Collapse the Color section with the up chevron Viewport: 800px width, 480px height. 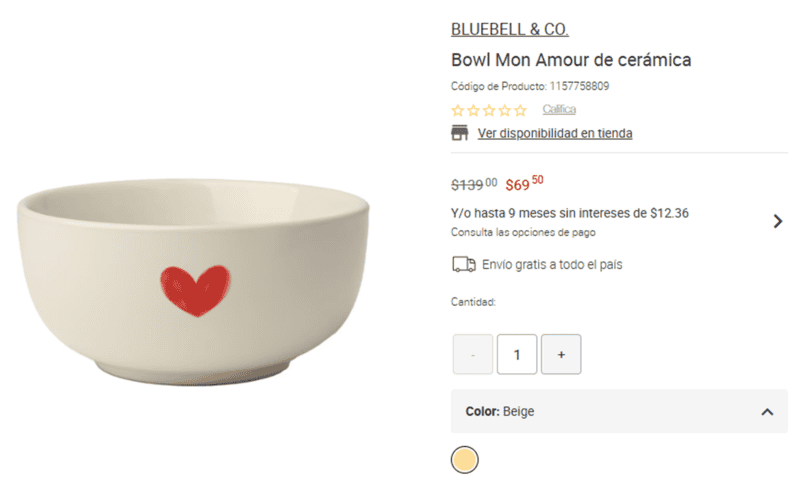click(x=767, y=411)
